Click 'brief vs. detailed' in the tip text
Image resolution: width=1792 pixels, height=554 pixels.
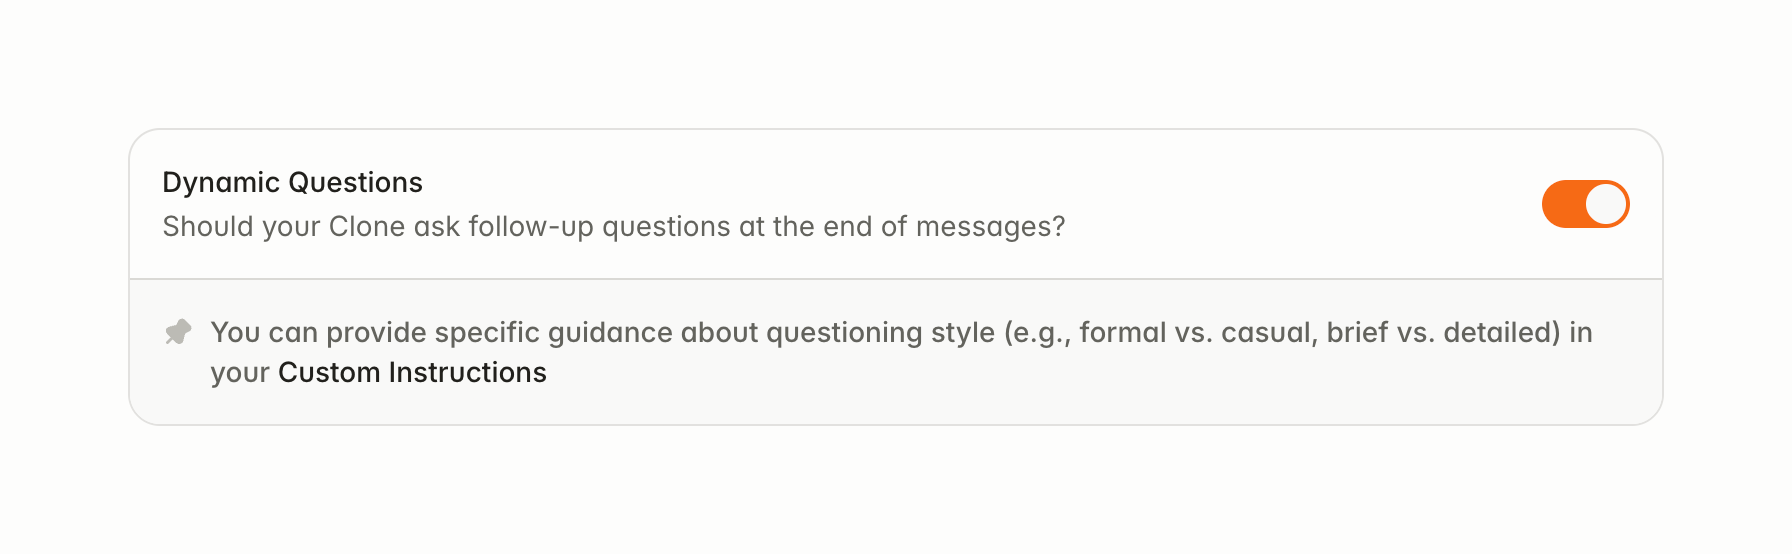coord(1443,332)
